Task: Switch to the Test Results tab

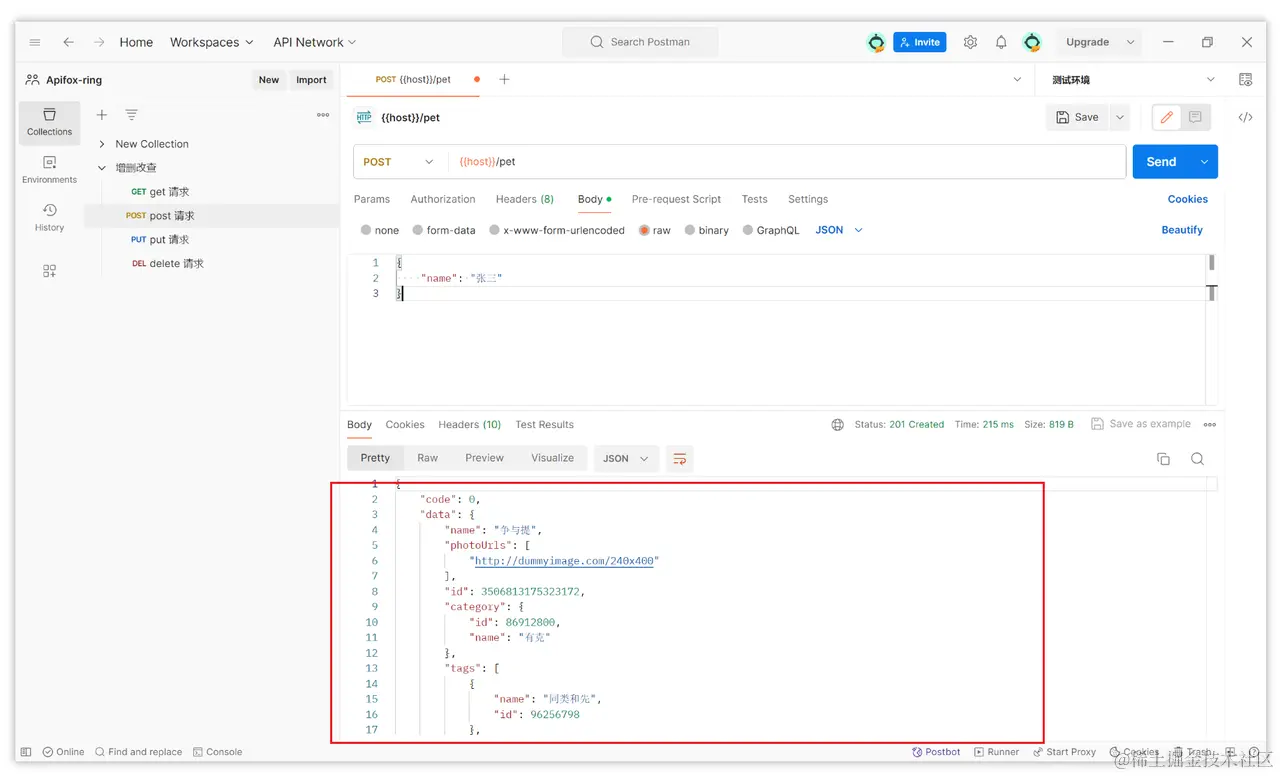Action: (x=545, y=424)
